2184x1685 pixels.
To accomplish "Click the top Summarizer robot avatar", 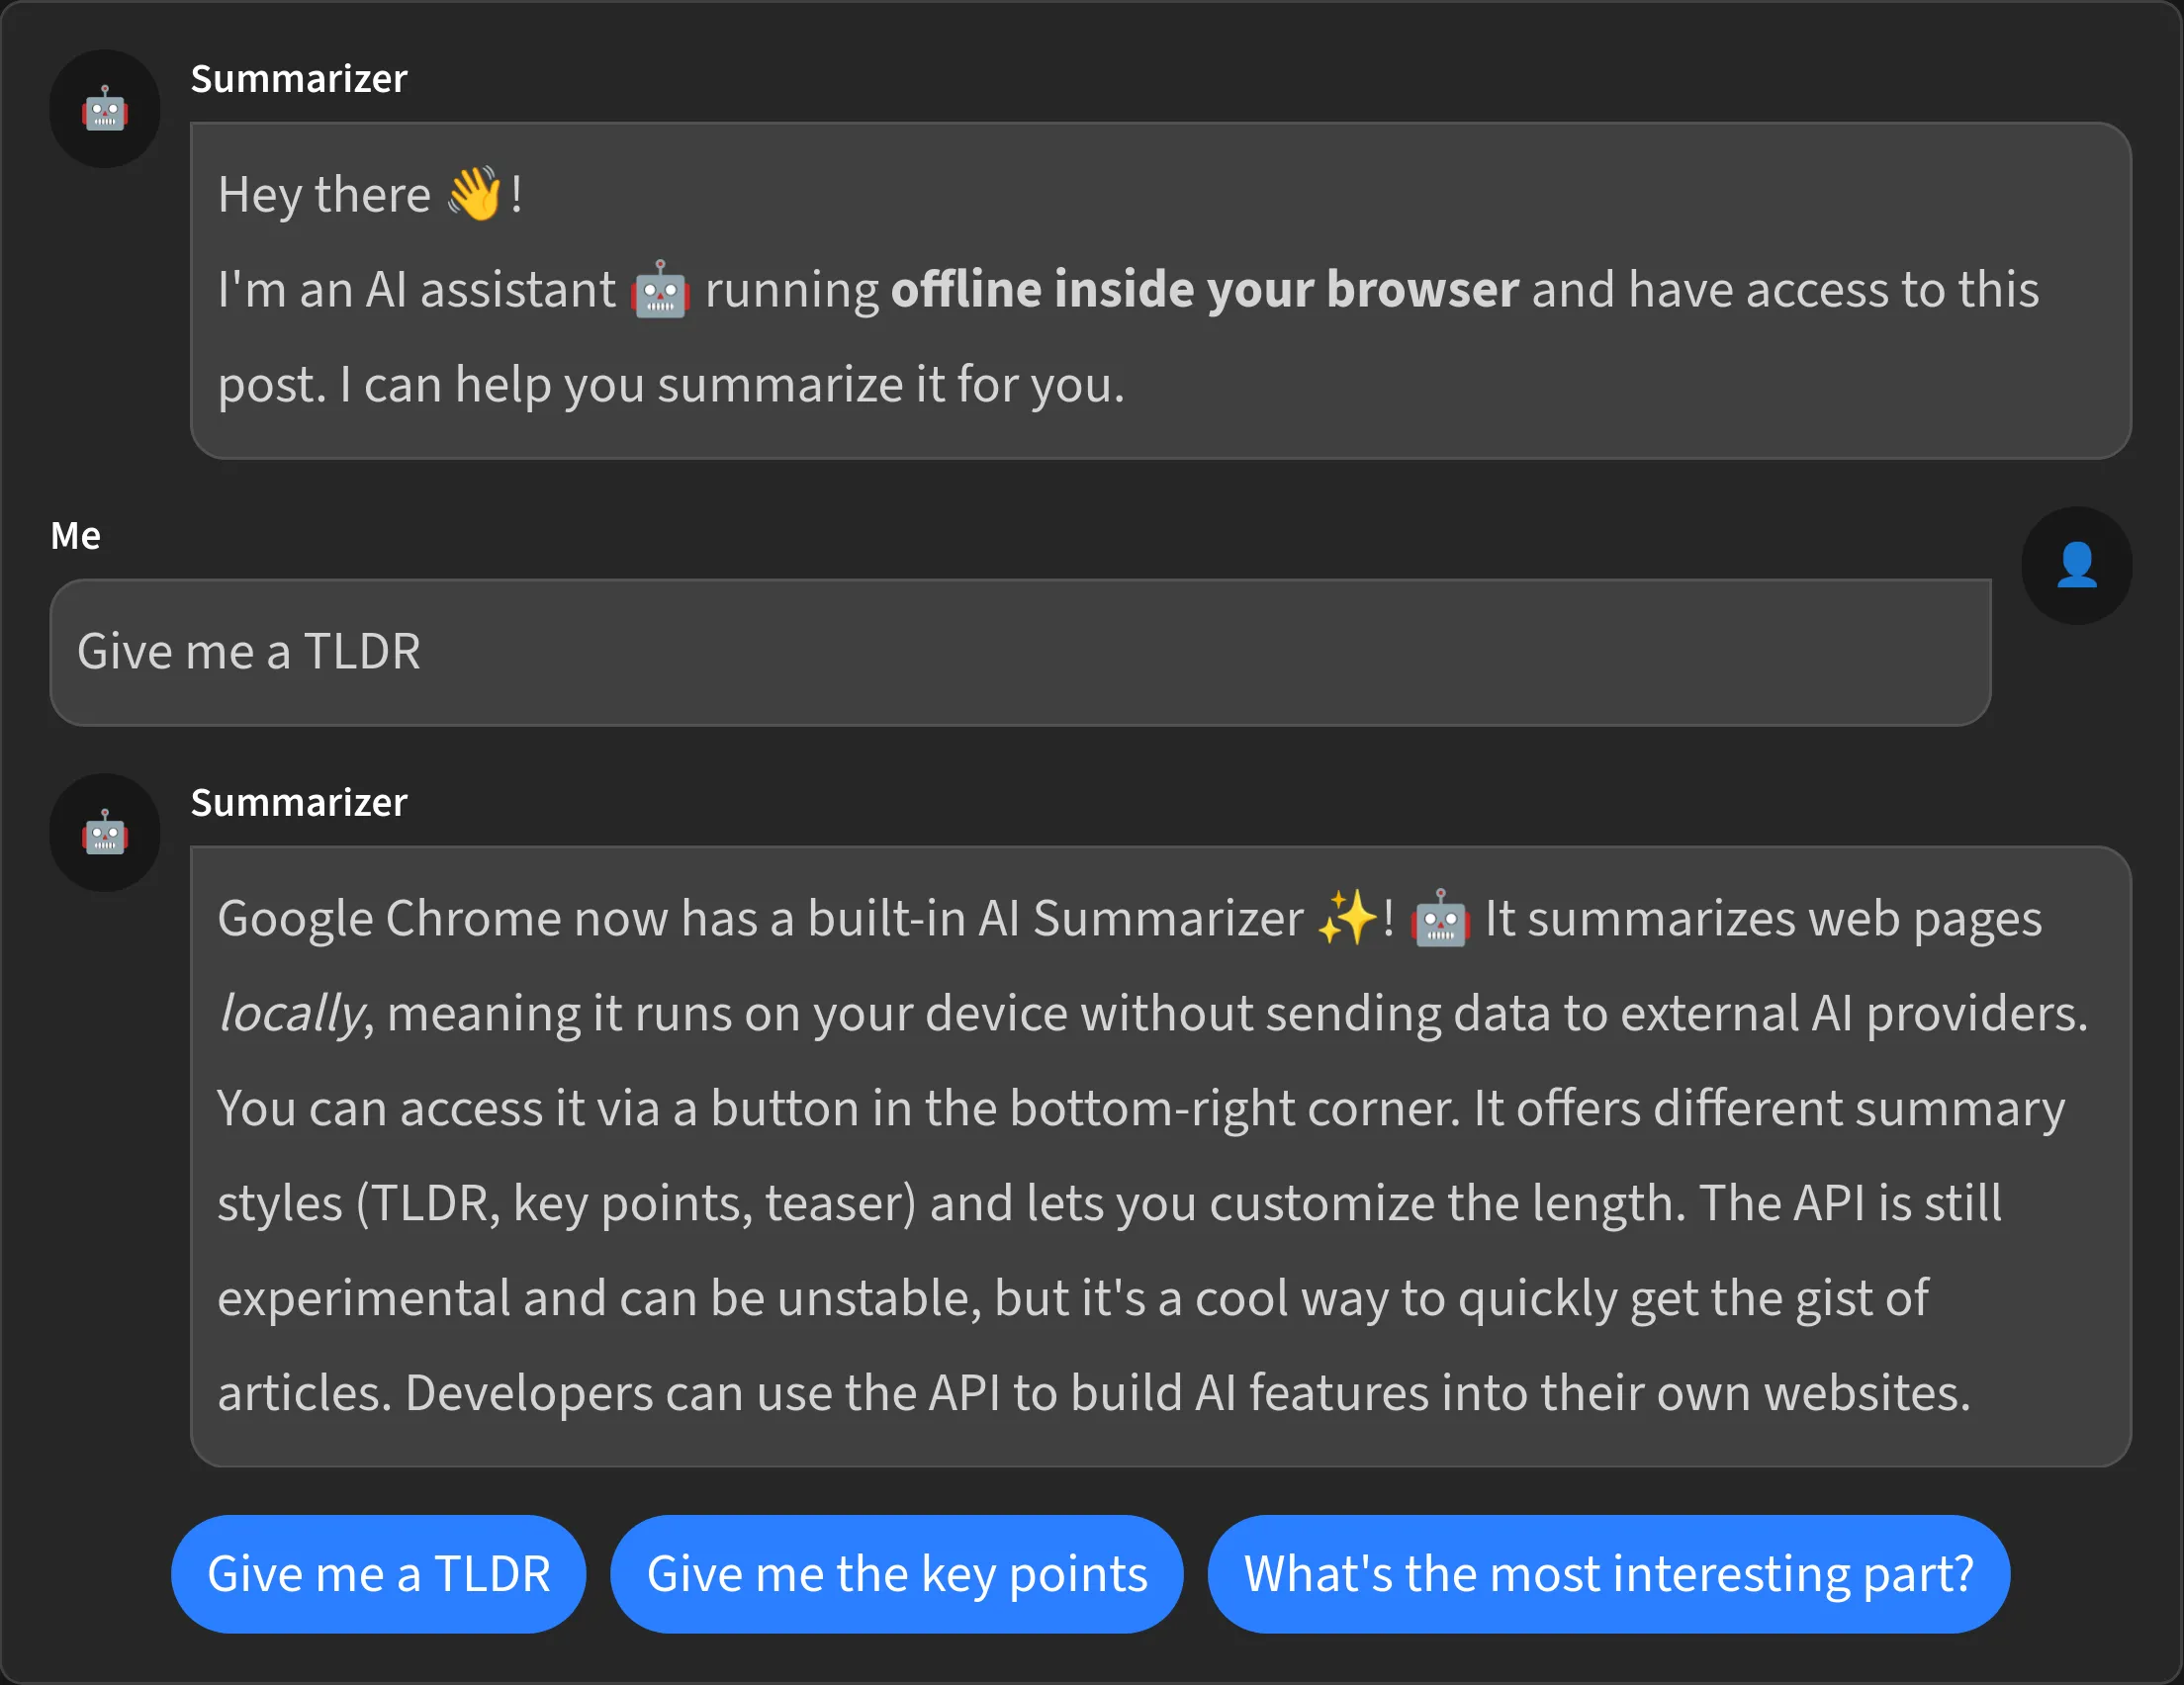I will [x=104, y=108].
